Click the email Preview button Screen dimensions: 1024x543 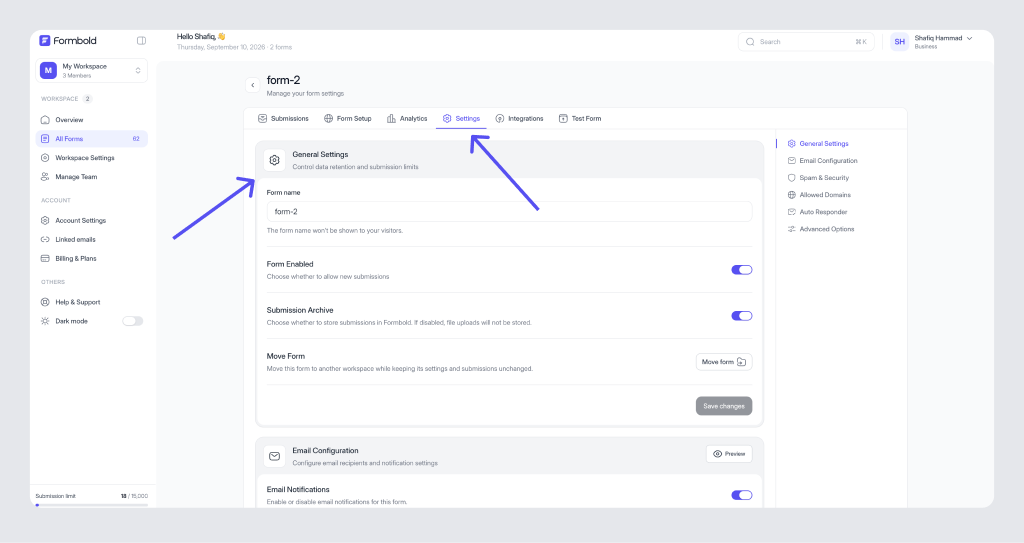(x=729, y=453)
